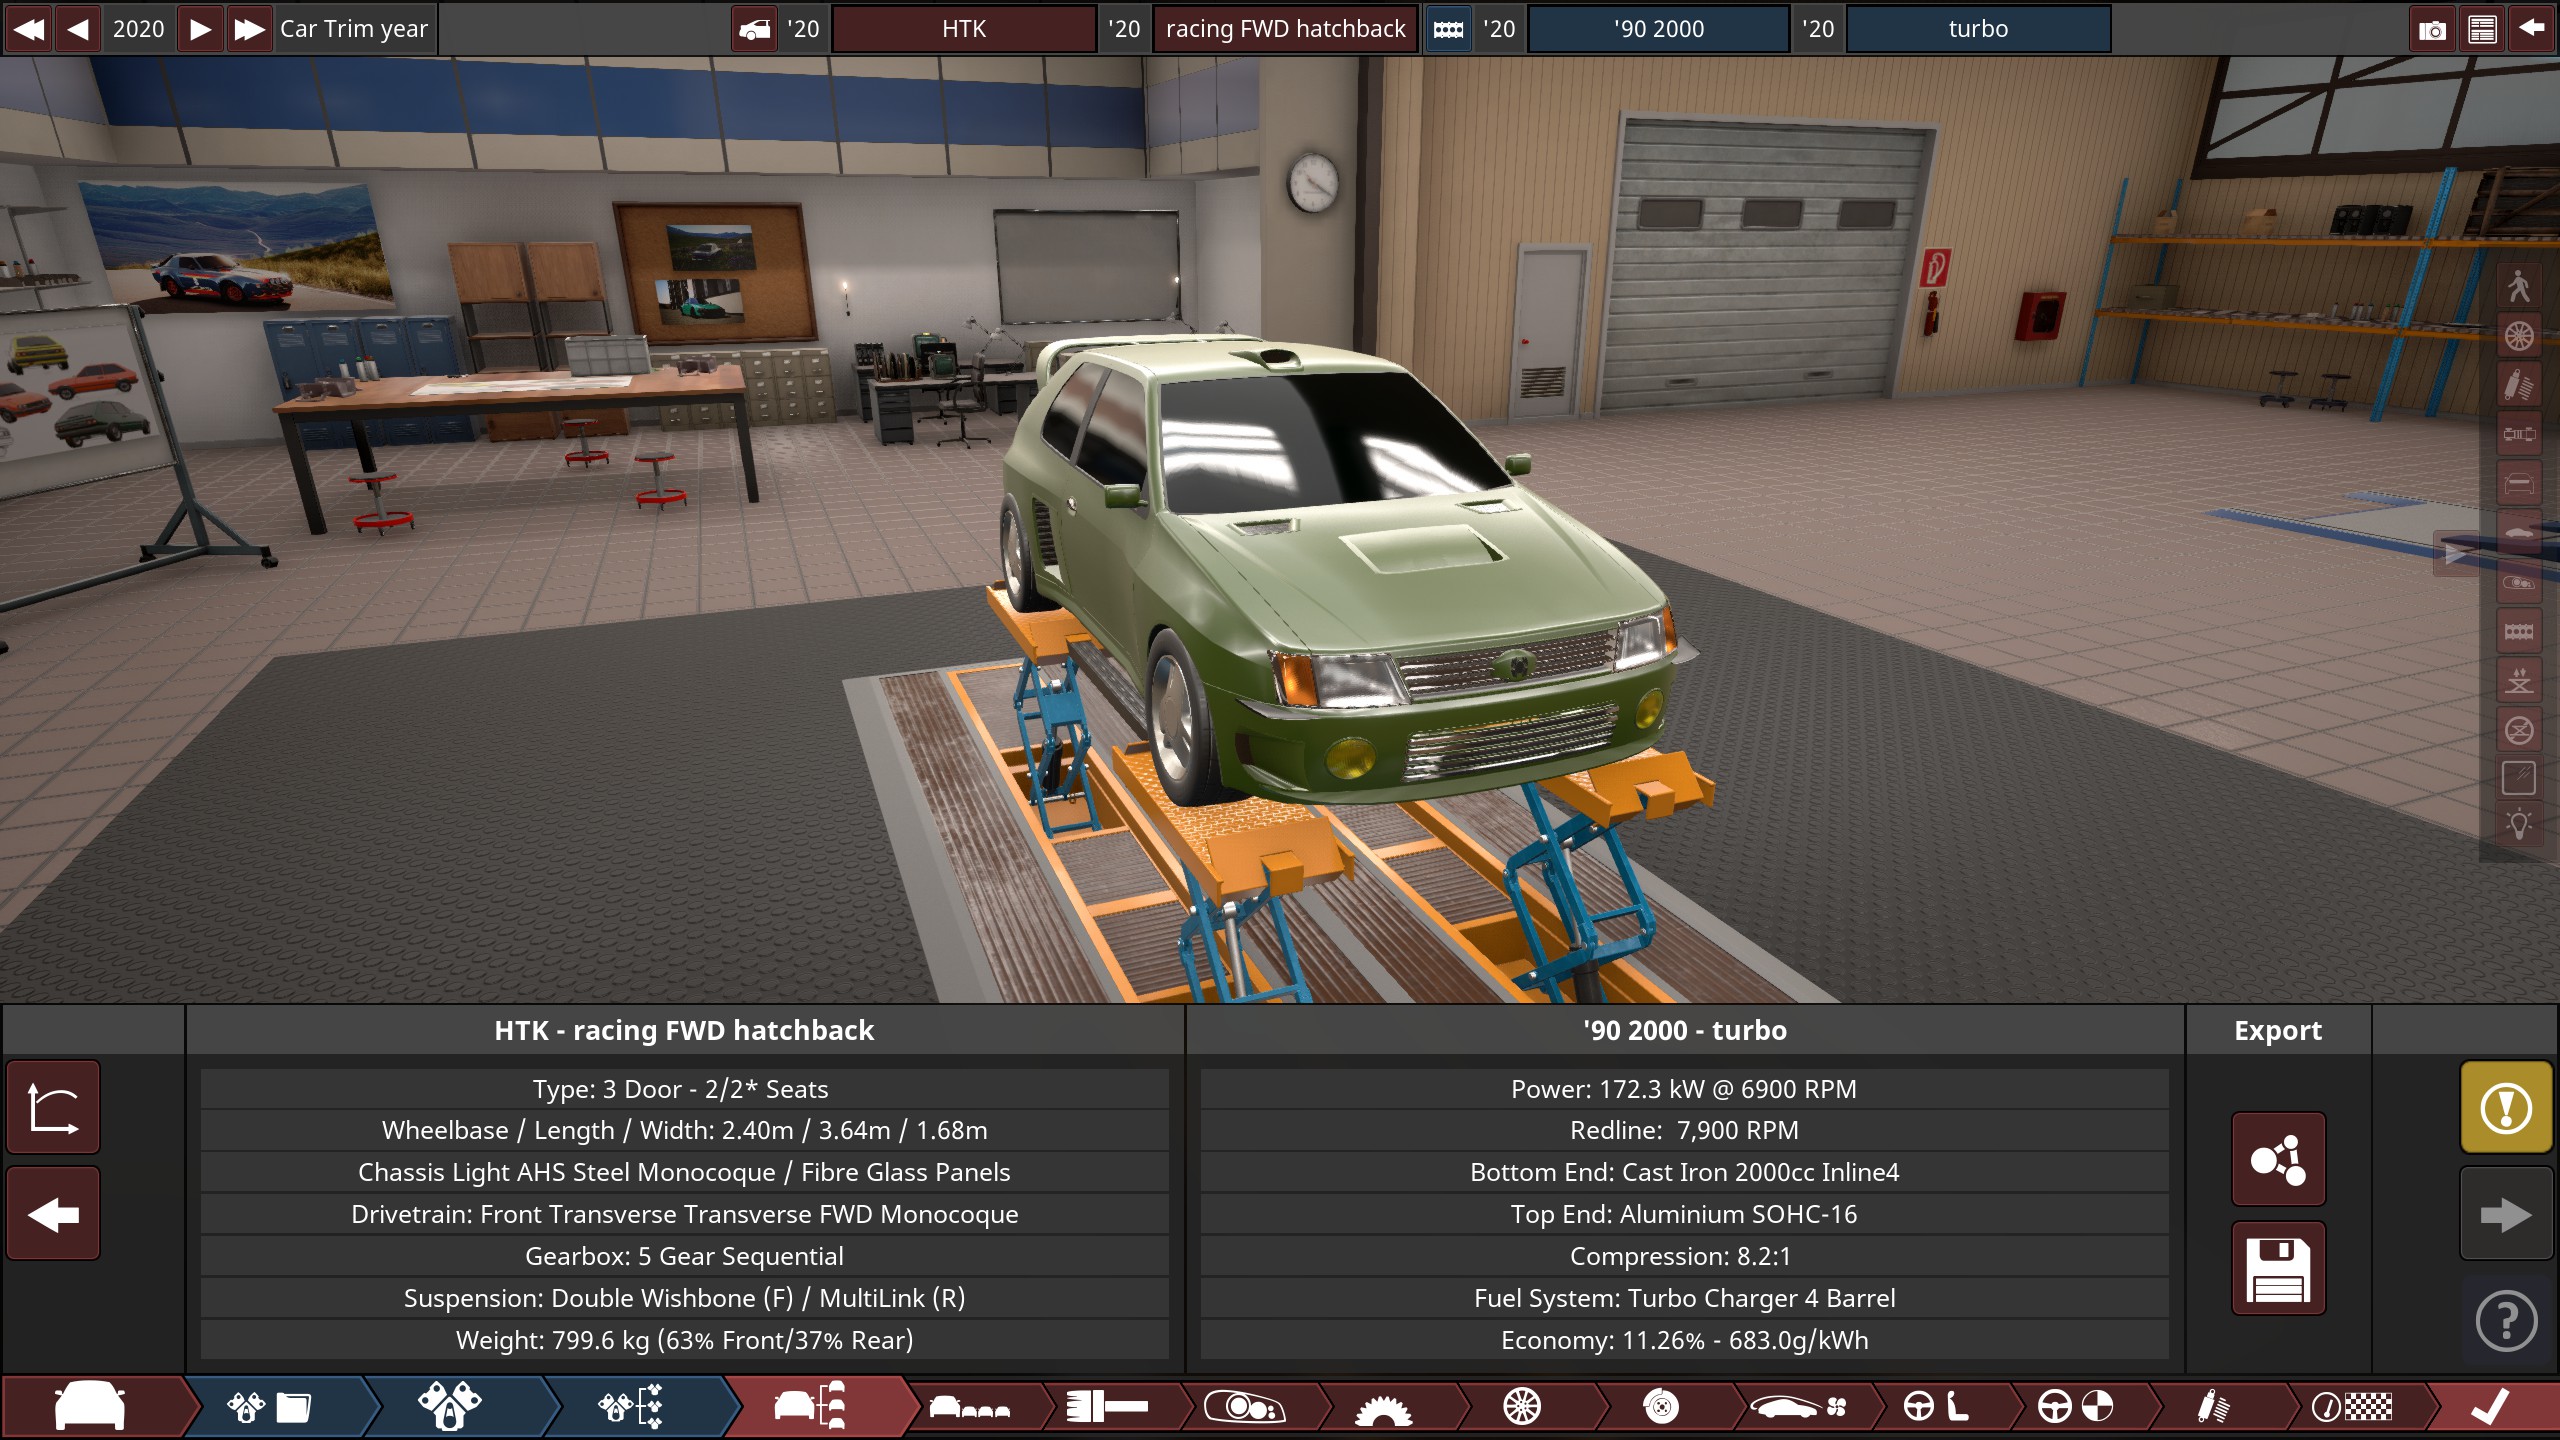Image resolution: width=2560 pixels, height=1440 pixels.
Task: Click the back arrow at top right
Action: tap(2531, 29)
